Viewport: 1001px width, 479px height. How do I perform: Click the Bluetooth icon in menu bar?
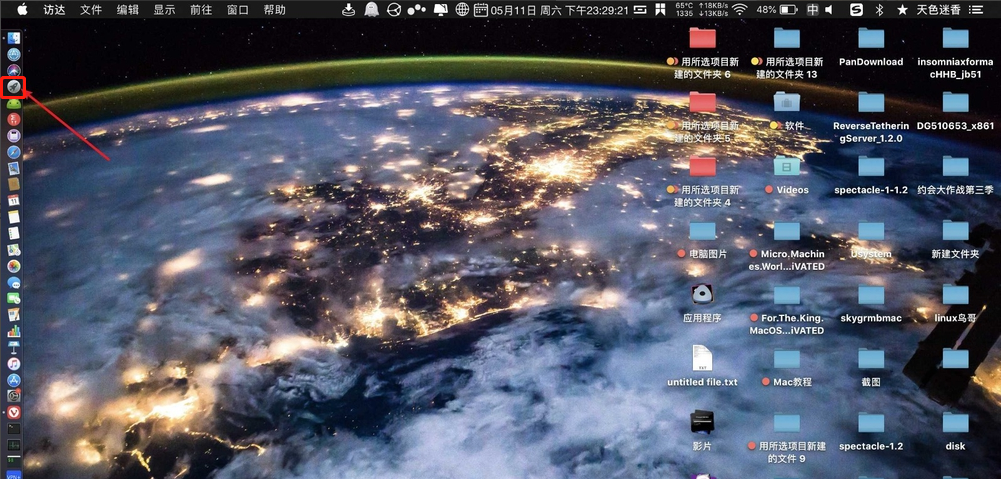tap(880, 10)
